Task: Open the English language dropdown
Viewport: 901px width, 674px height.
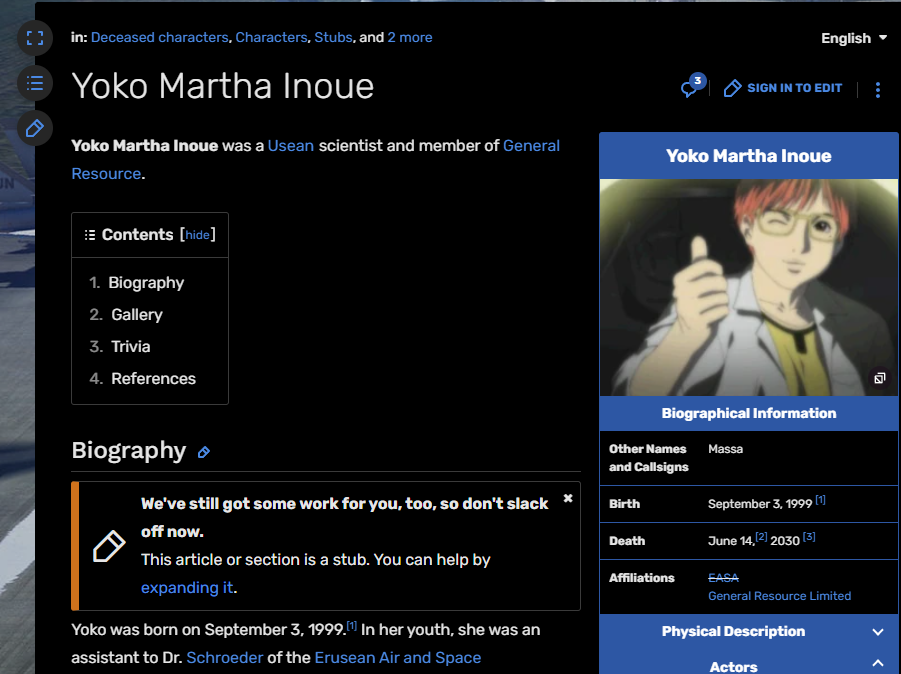Action: coord(854,38)
